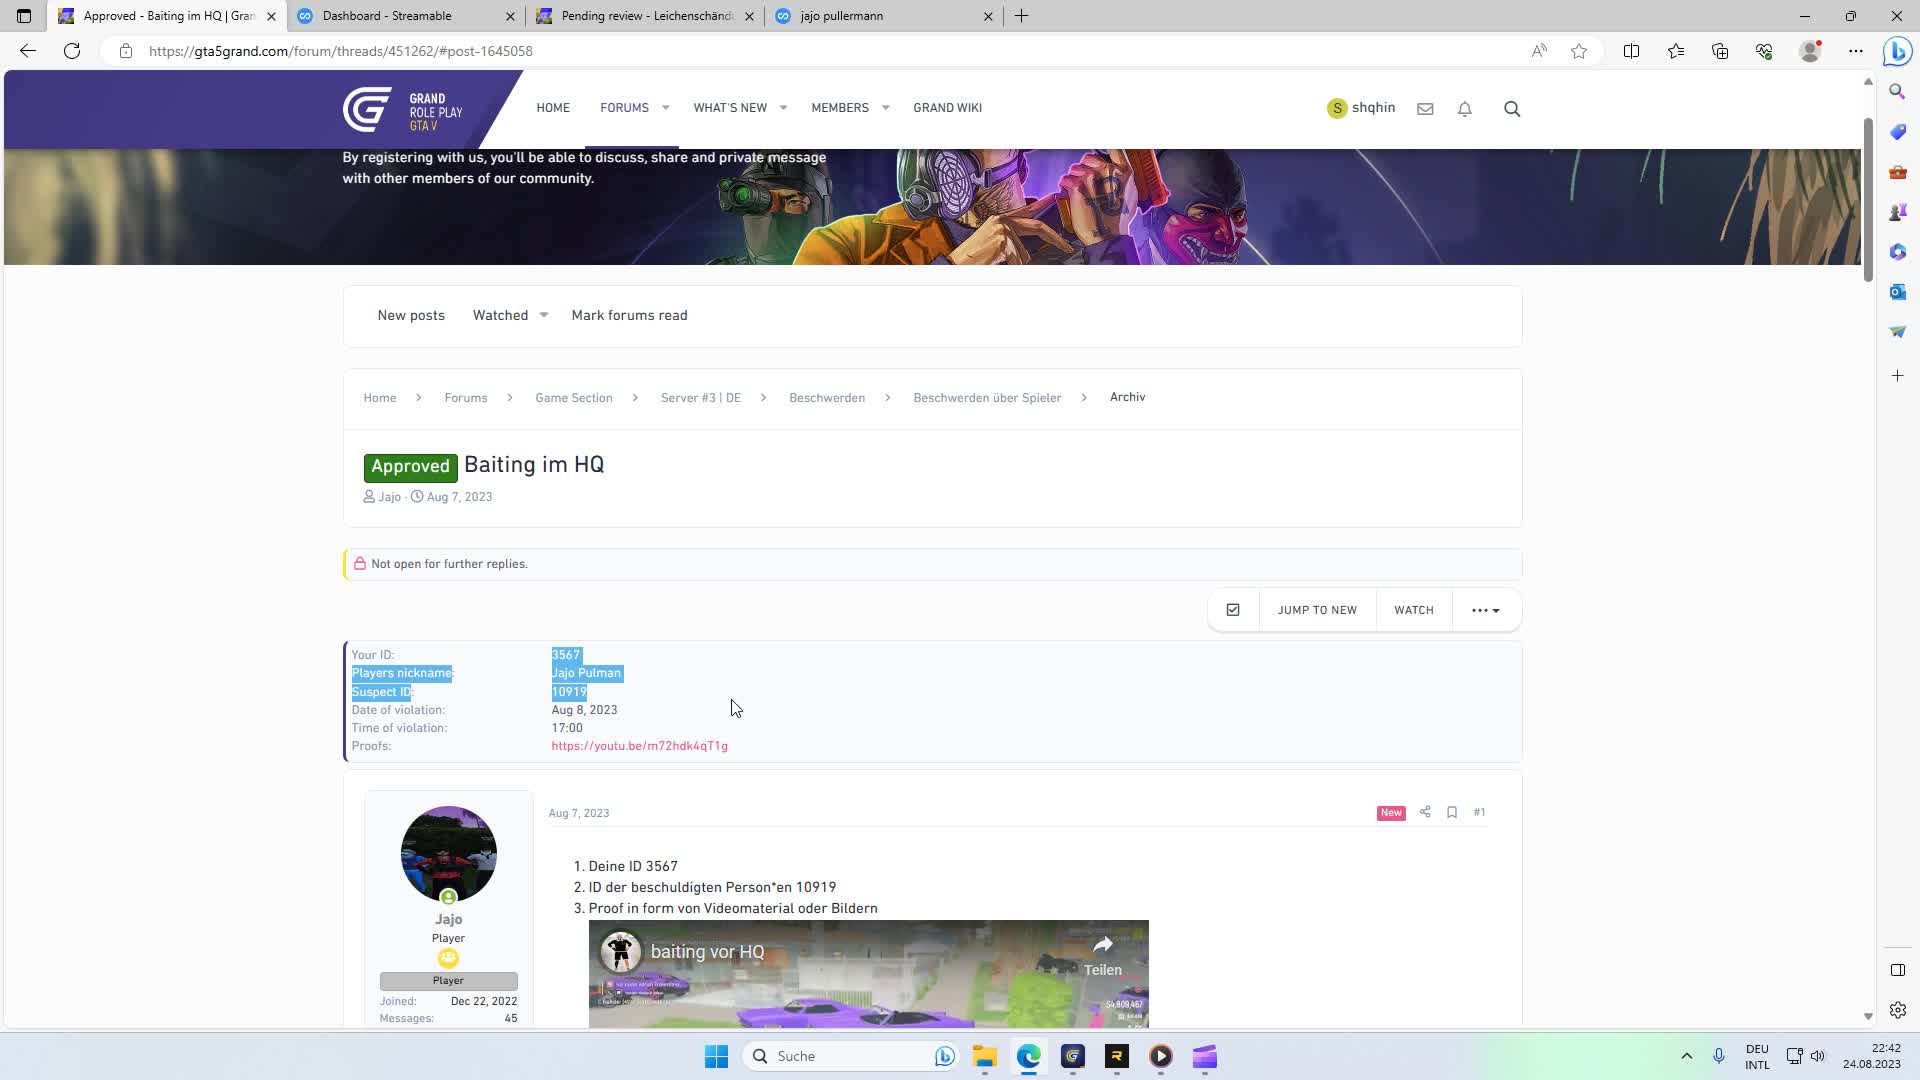
Task: Toggle WATCH on this thread
Action: (1413, 609)
